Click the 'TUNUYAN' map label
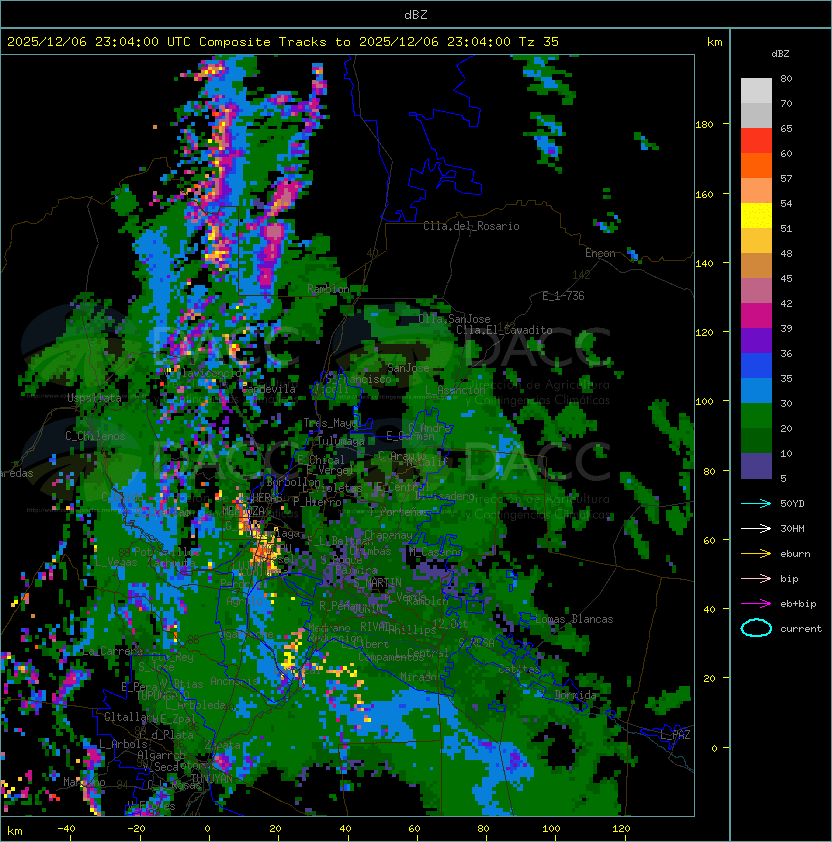The height and width of the screenshot is (842, 832). 212,779
